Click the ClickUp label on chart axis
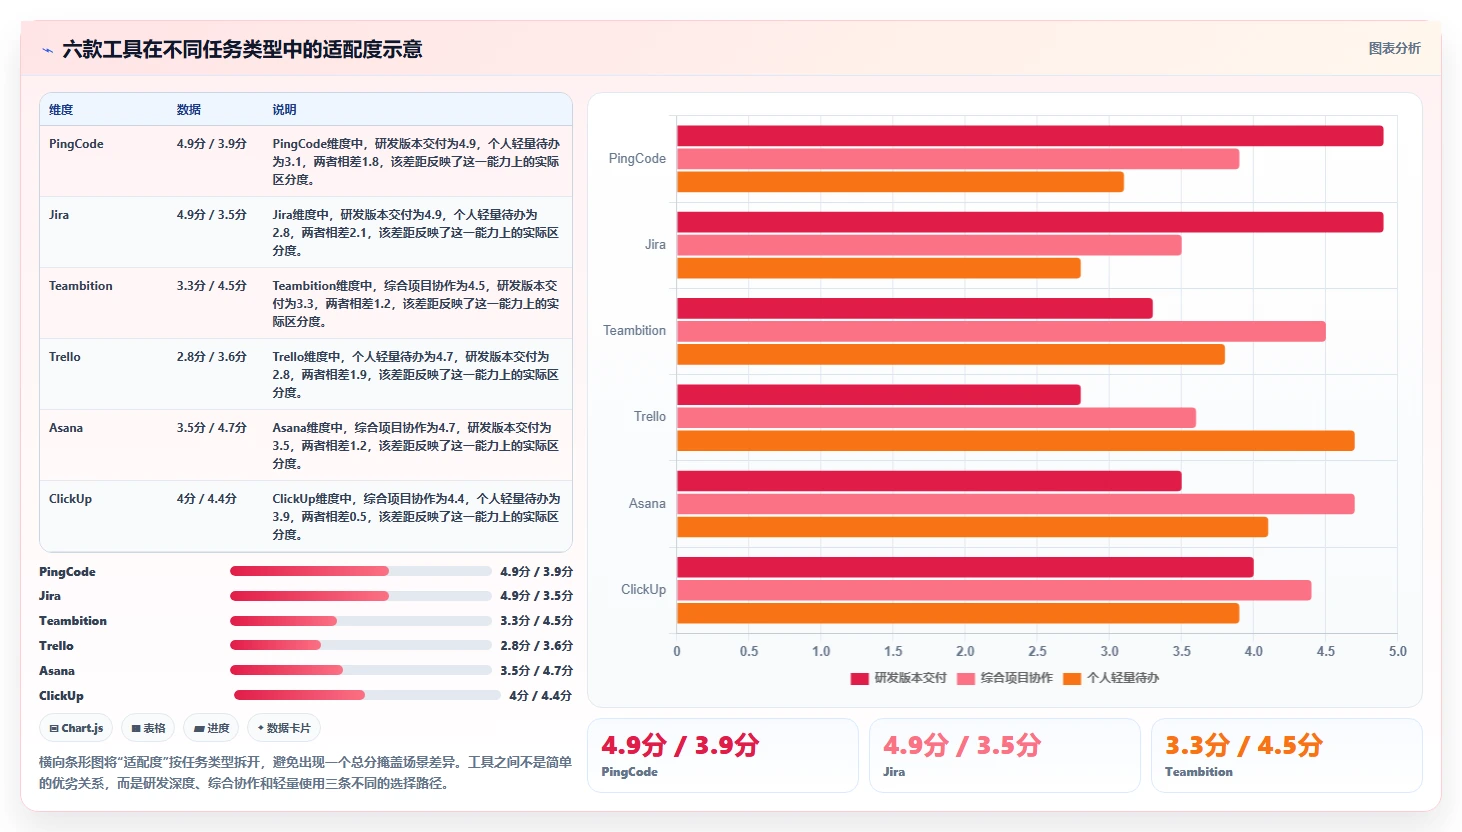 [x=643, y=590]
